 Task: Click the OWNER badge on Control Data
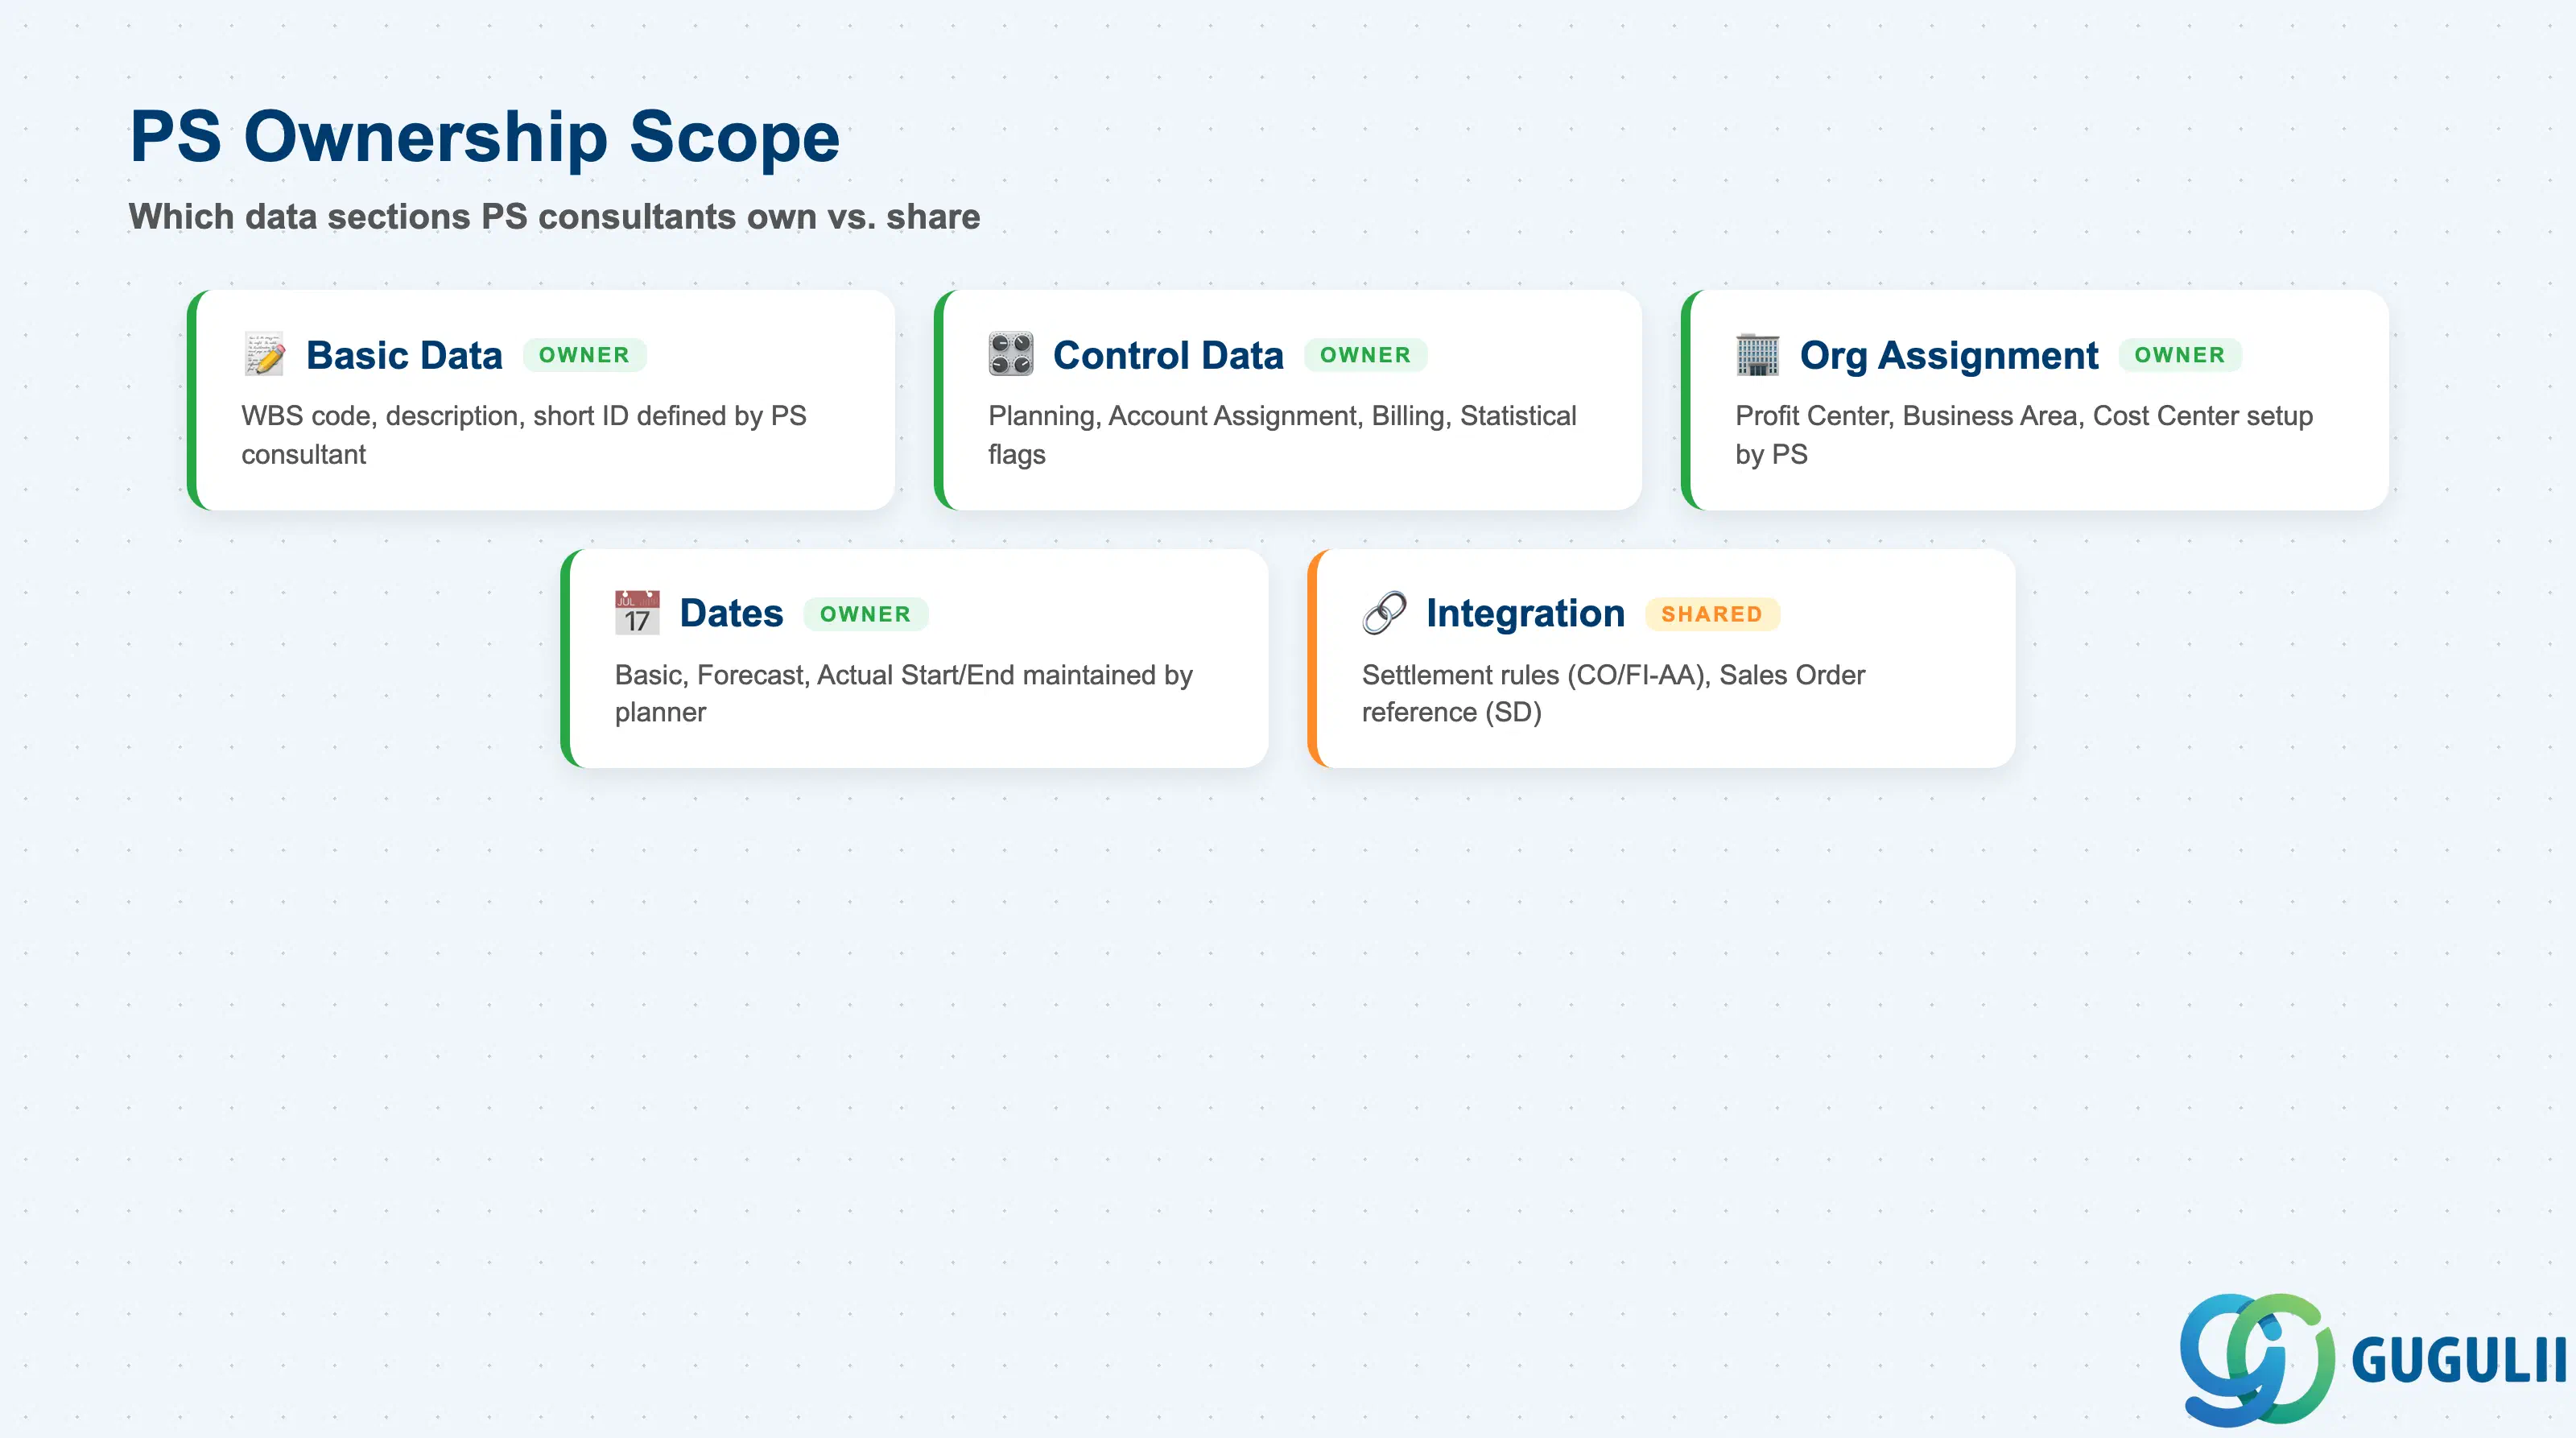(1365, 355)
